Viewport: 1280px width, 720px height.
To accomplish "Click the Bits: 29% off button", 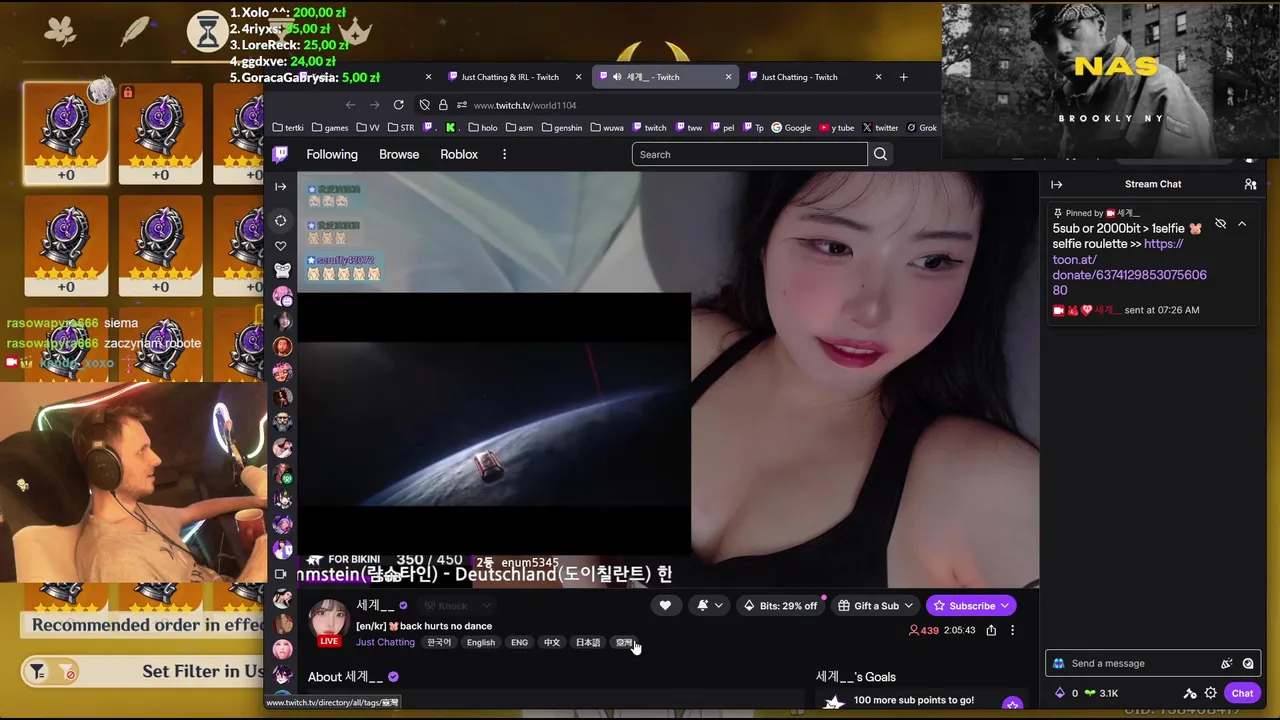I will [779, 605].
